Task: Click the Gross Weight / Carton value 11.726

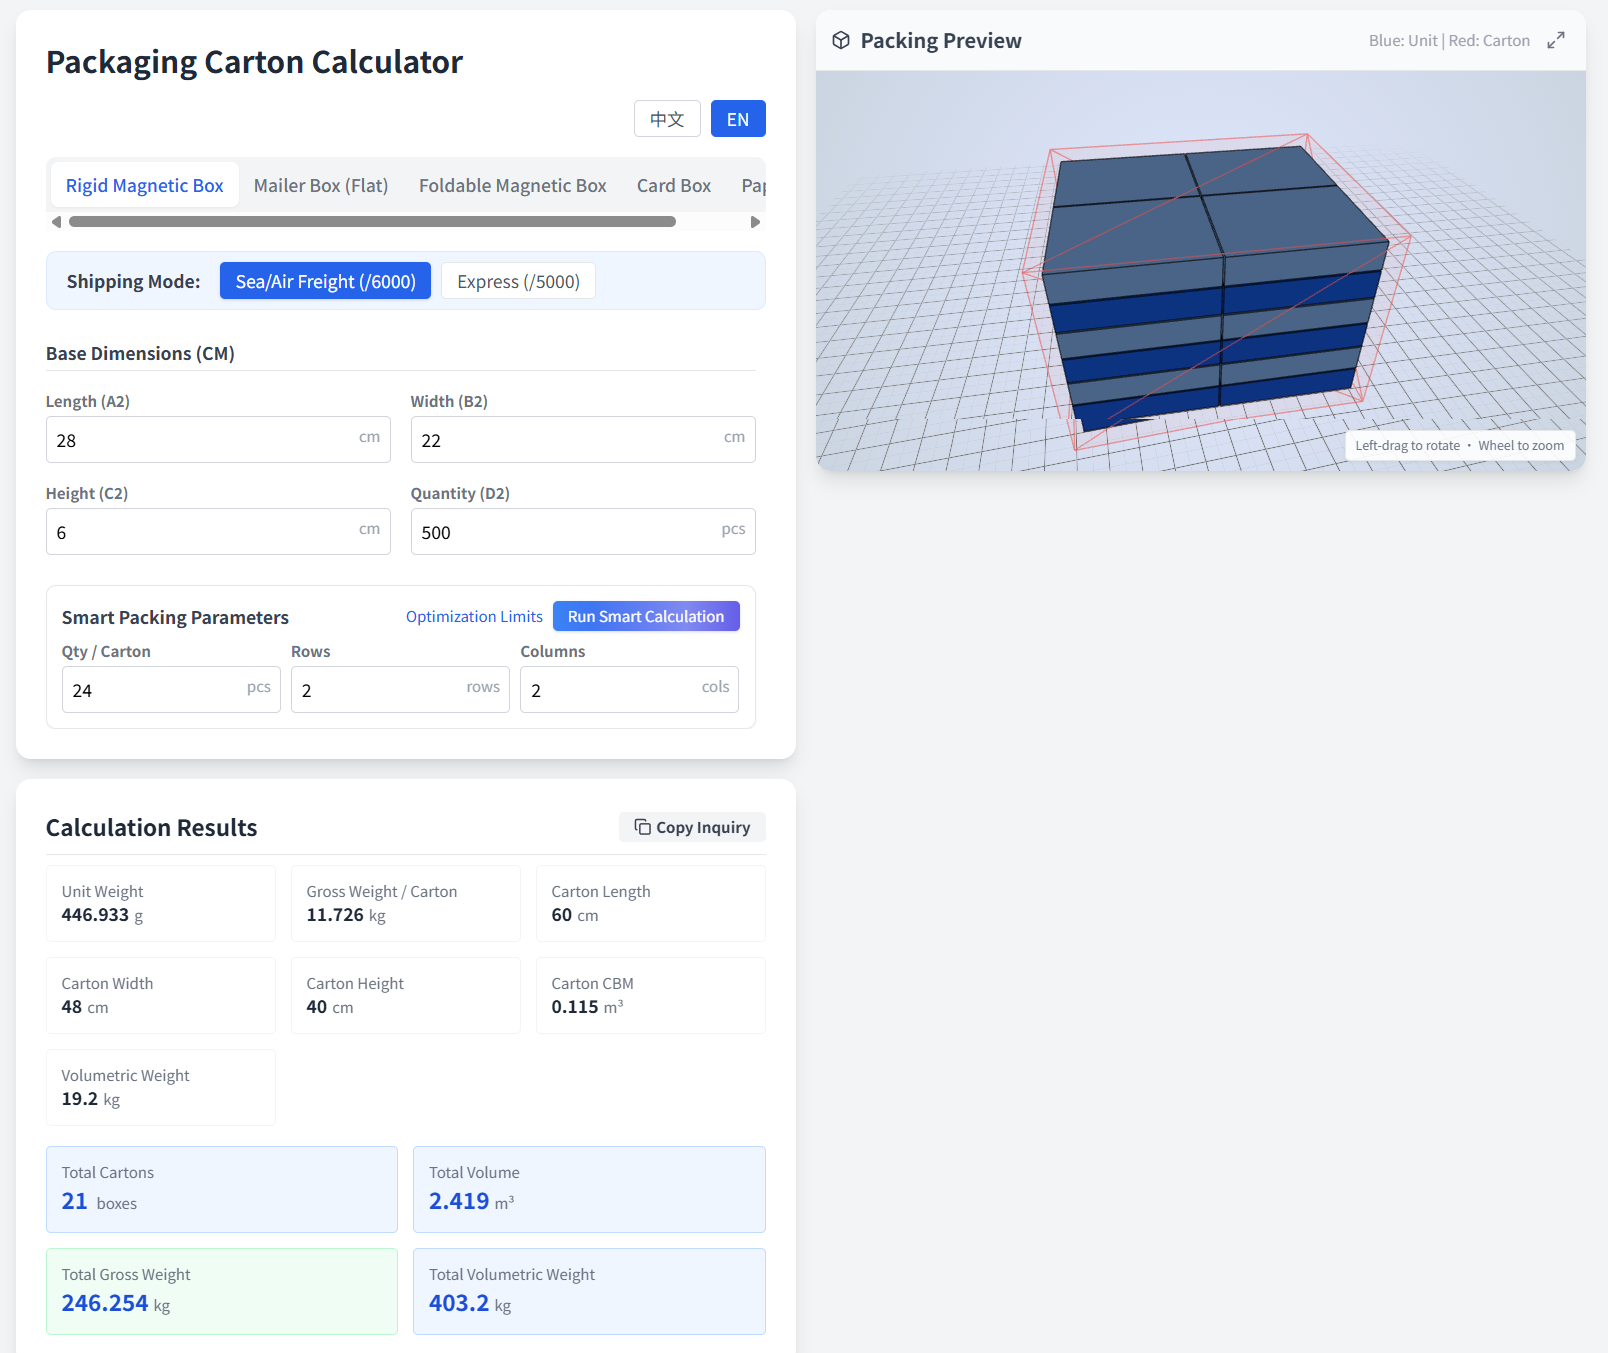Action: [335, 915]
